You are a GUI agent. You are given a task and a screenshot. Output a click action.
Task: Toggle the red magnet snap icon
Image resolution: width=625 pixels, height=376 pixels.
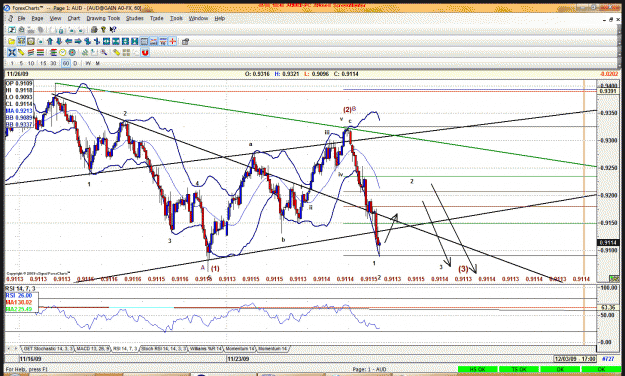(x=145, y=52)
